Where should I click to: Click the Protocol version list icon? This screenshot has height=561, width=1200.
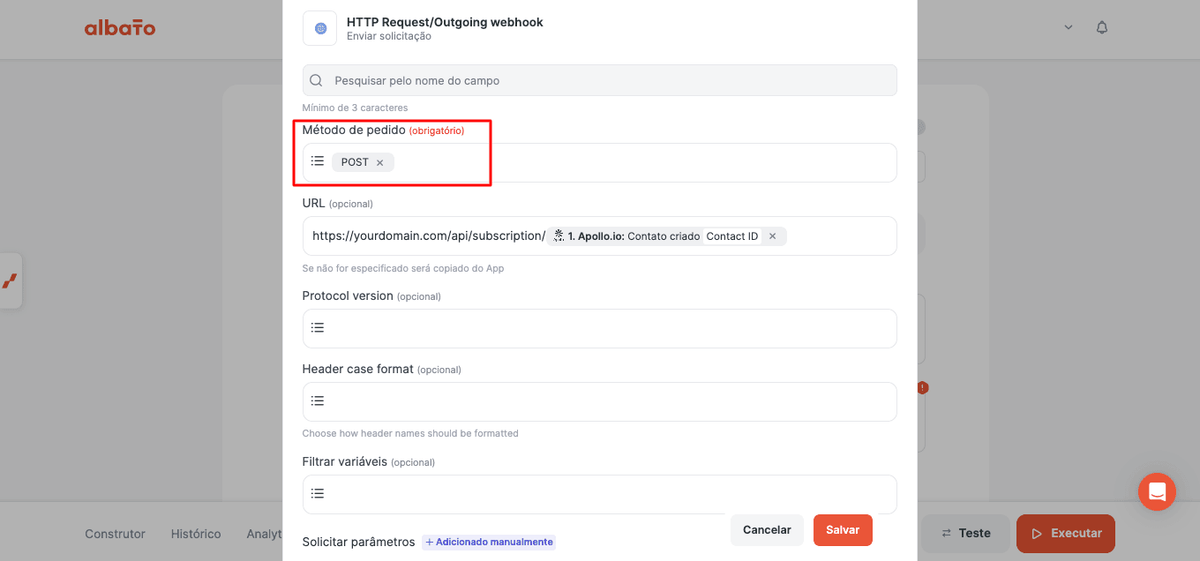click(317, 328)
